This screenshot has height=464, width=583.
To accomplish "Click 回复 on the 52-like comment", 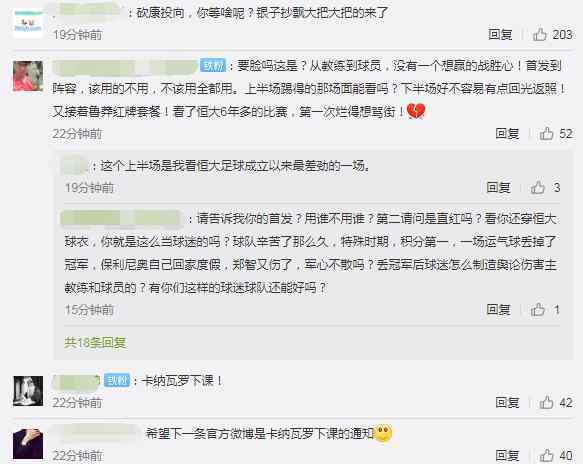I will pyautogui.click(x=507, y=133).
